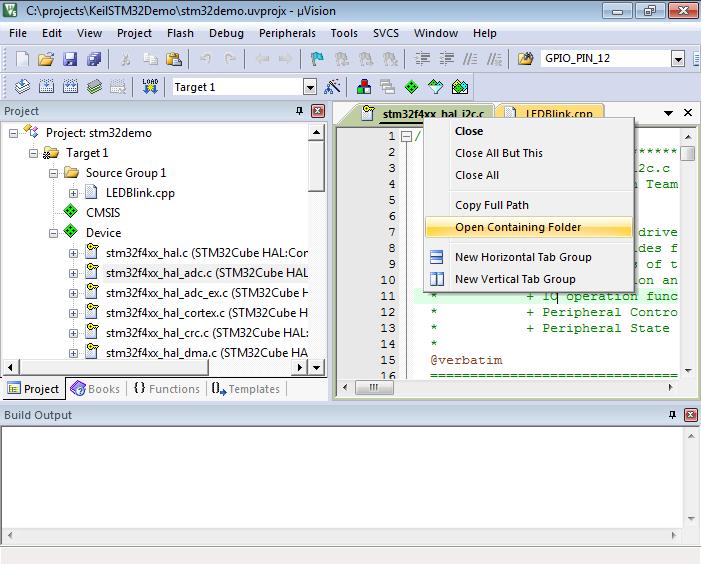Screen dimensions: 701x564
Task: Pin the Project panel with pushpin
Action: (299, 111)
